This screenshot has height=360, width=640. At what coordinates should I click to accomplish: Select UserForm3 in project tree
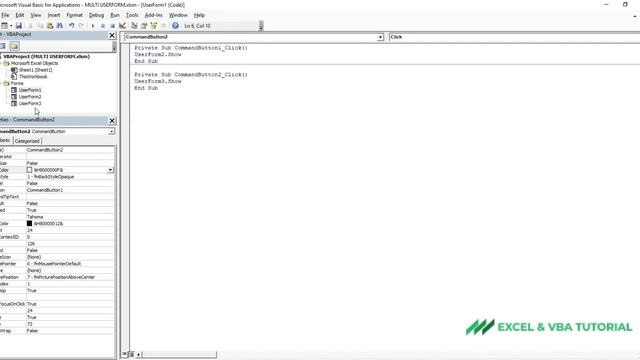pyautogui.click(x=30, y=103)
